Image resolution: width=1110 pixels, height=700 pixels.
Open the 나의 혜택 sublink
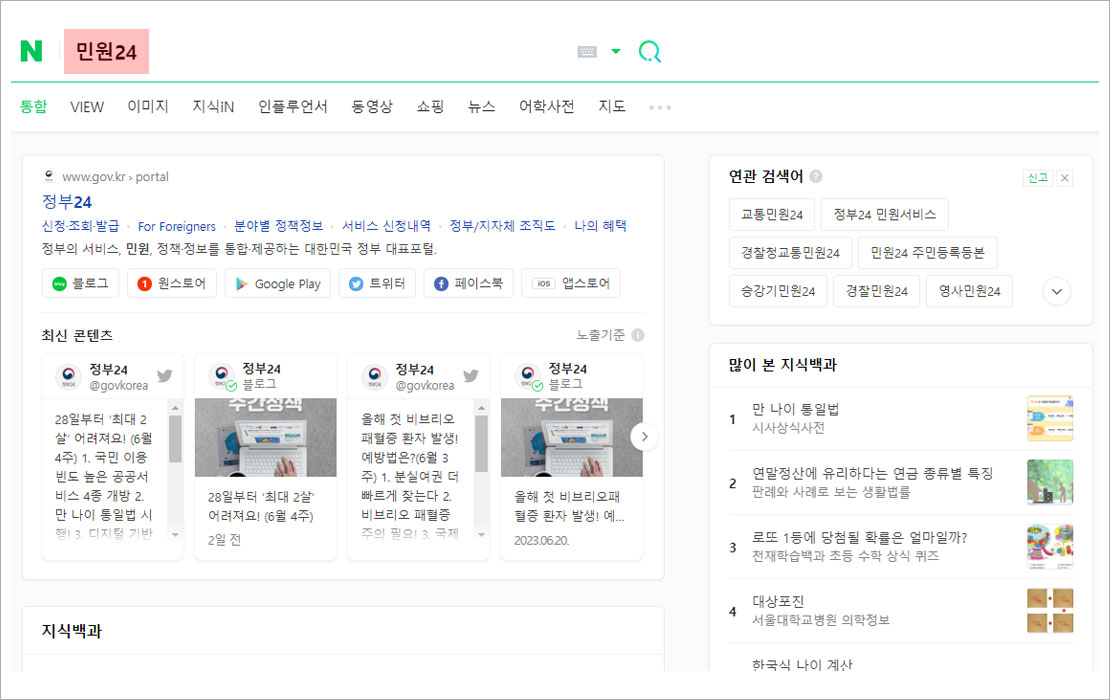[x=600, y=226]
